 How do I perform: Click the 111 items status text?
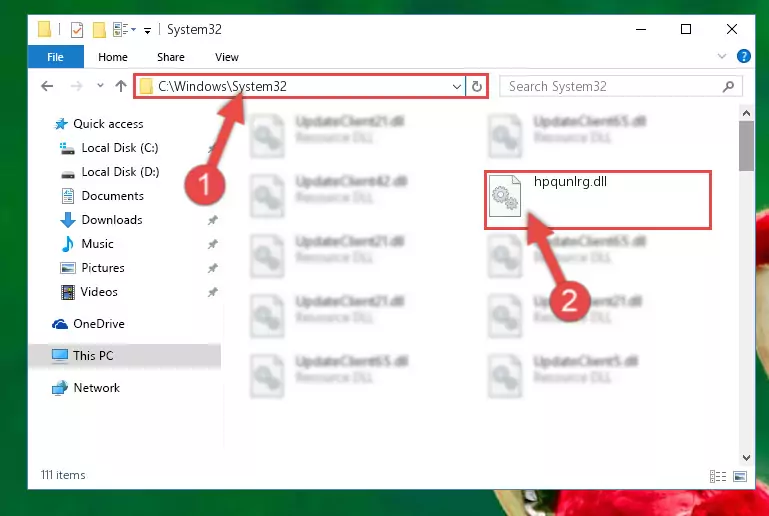tap(63, 475)
